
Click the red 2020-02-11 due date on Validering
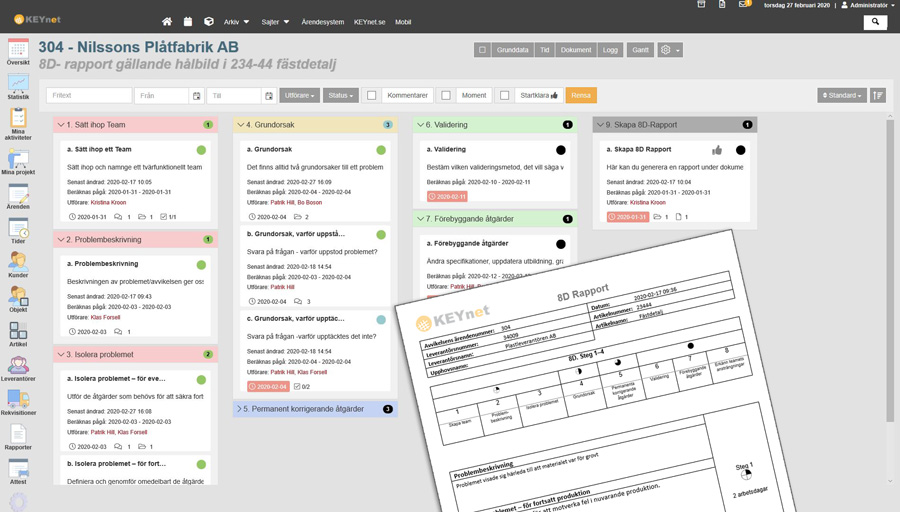(447, 196)
